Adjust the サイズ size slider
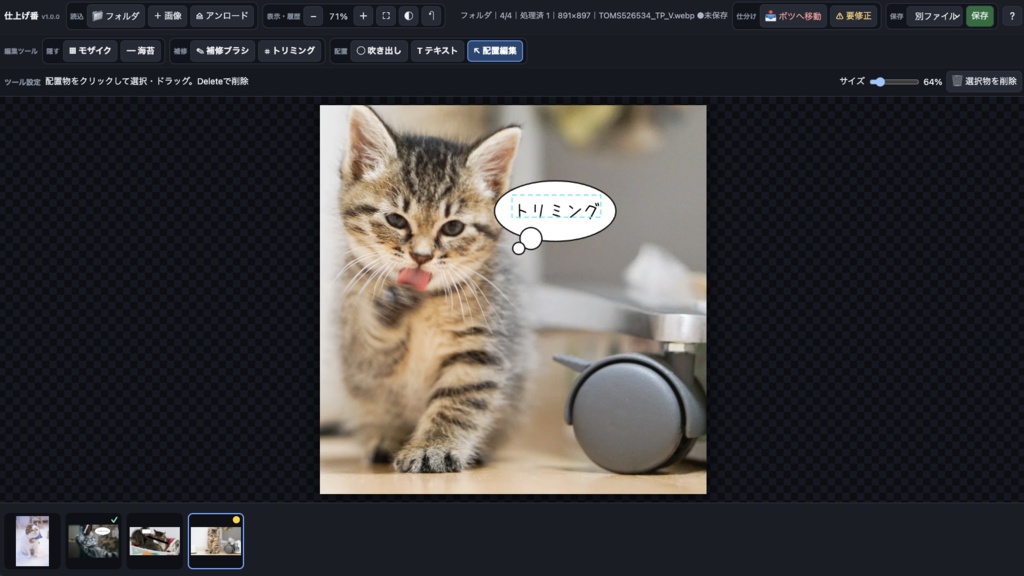Viewport: 1024px width, 576px height. pyautogui.click(x=894, y=82)
